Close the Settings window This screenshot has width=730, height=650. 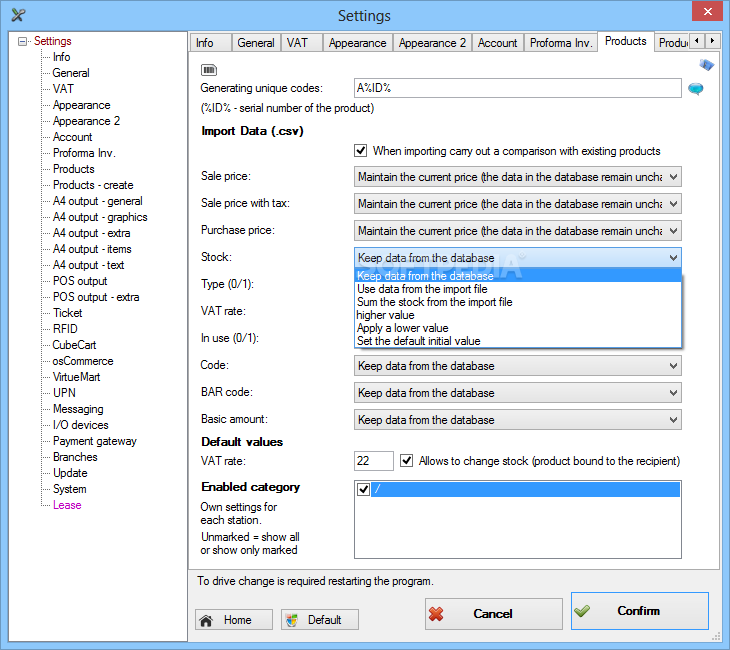tap(707, 11)
